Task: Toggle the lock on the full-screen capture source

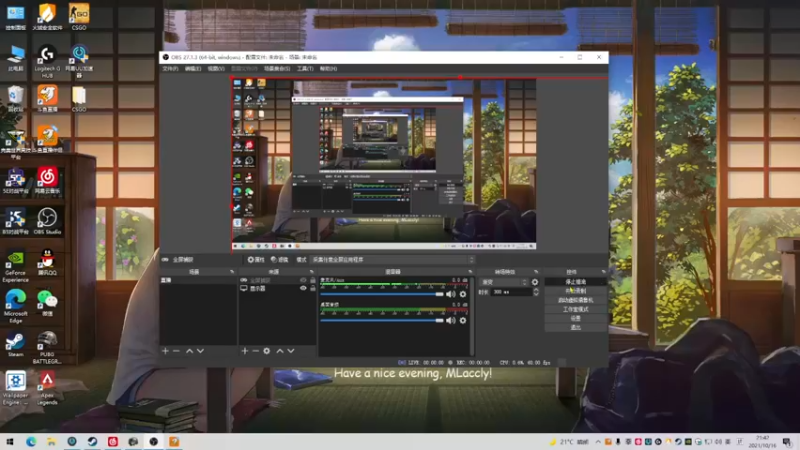Action: (x=313, y=280)
